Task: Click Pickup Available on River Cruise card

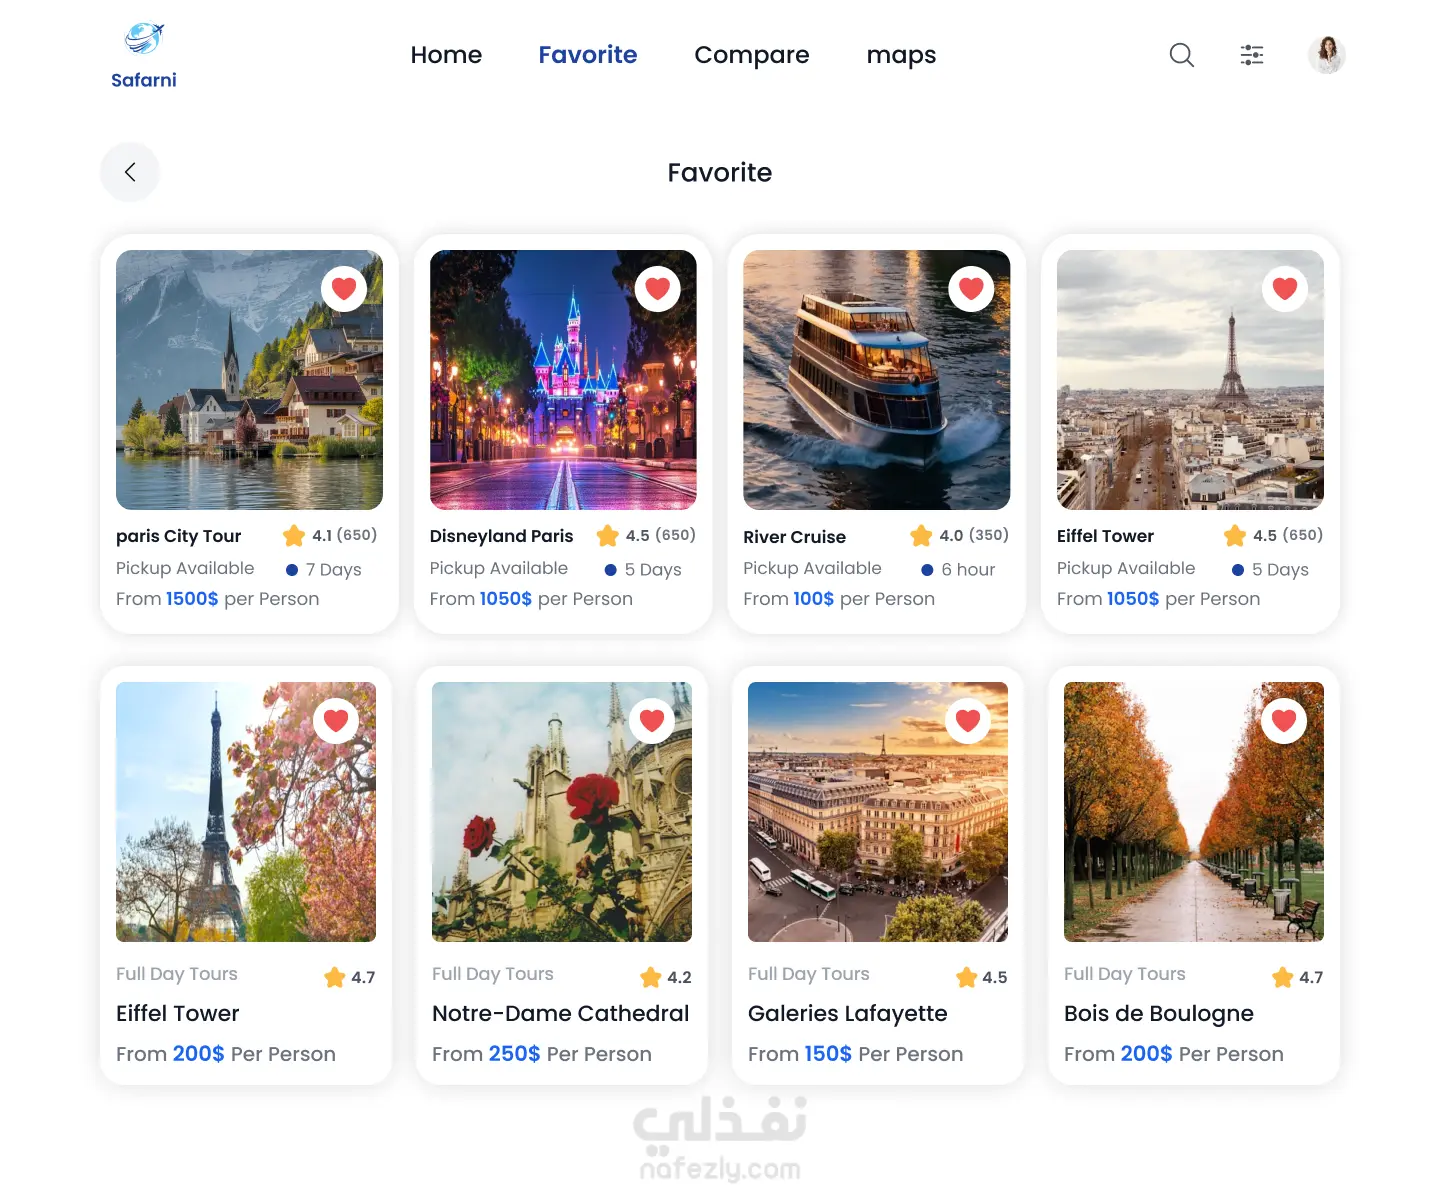Action: (x=812, y=568)
